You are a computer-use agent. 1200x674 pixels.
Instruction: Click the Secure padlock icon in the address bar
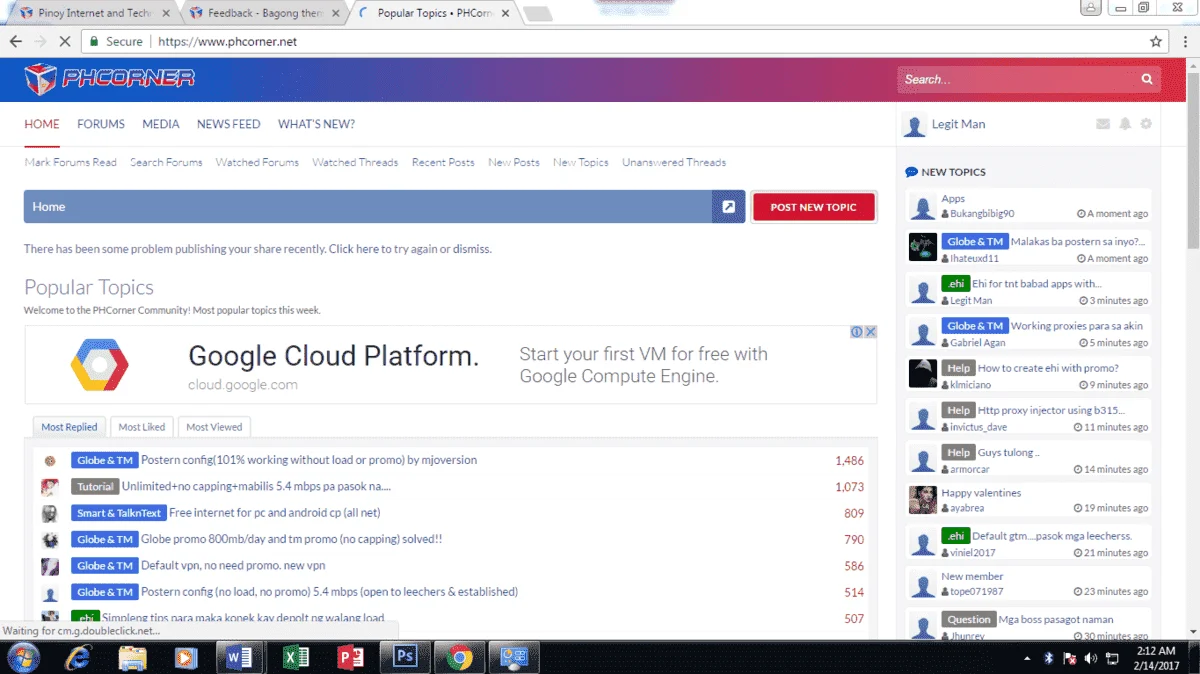click(94, 42)
